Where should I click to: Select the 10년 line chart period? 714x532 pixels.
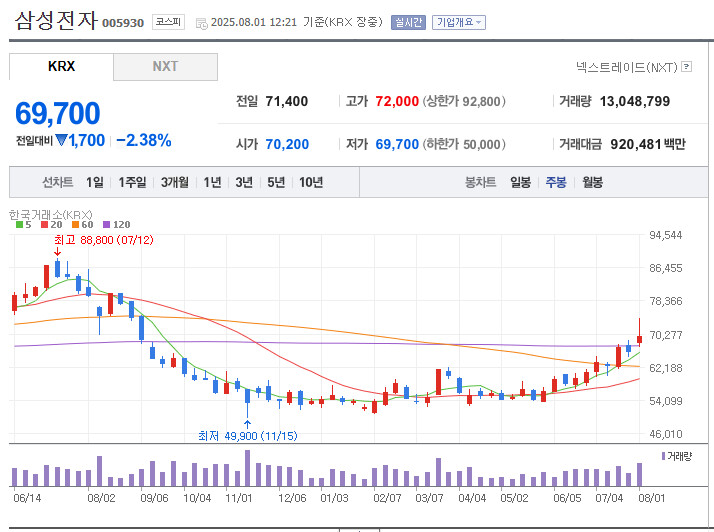point(310,182)
